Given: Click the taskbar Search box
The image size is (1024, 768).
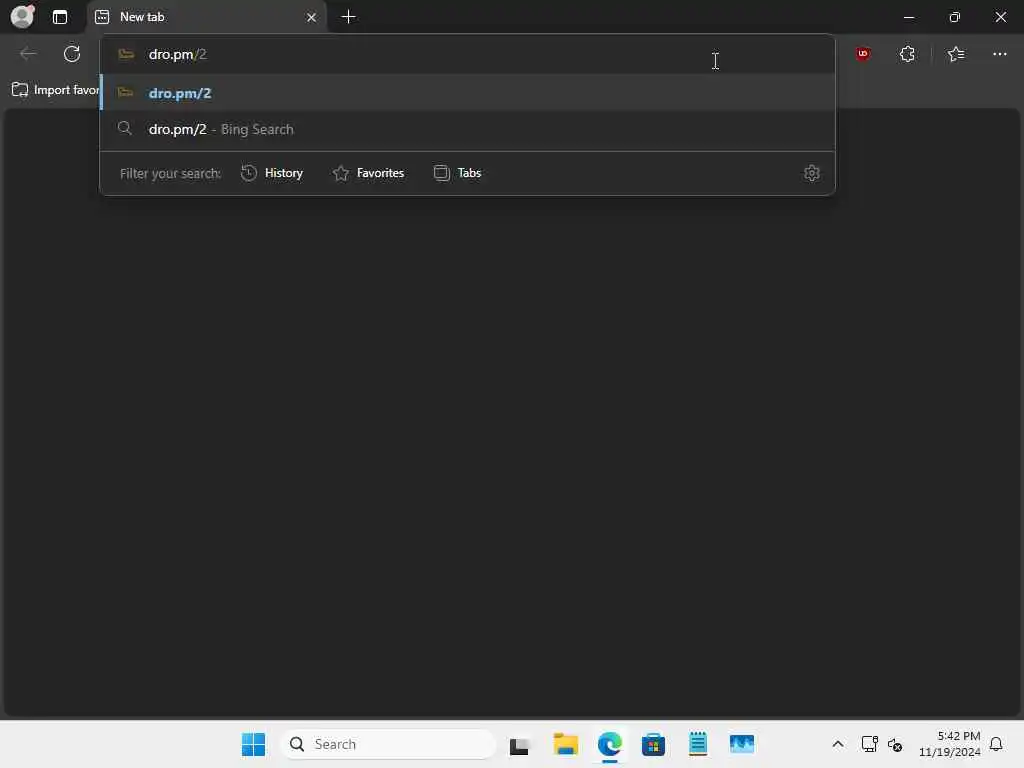Looking at the screenshot, I should (388, 744).
